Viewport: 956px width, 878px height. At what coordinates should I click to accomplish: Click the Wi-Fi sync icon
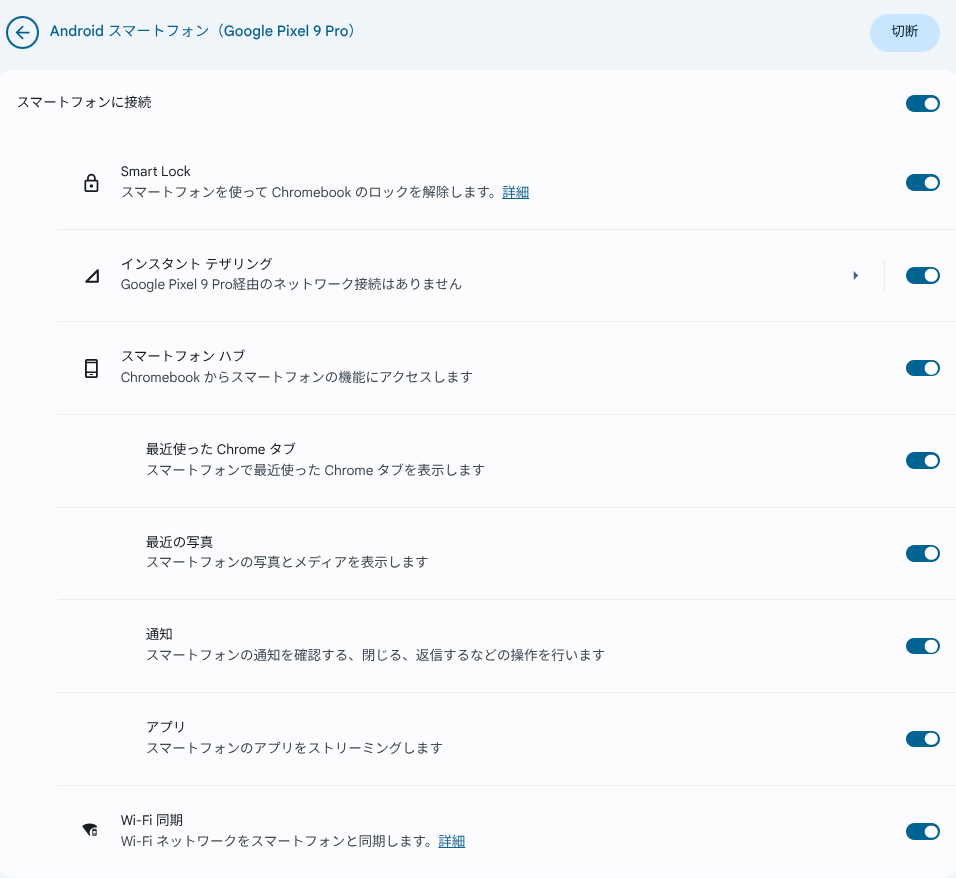click(x=90, y=830)
